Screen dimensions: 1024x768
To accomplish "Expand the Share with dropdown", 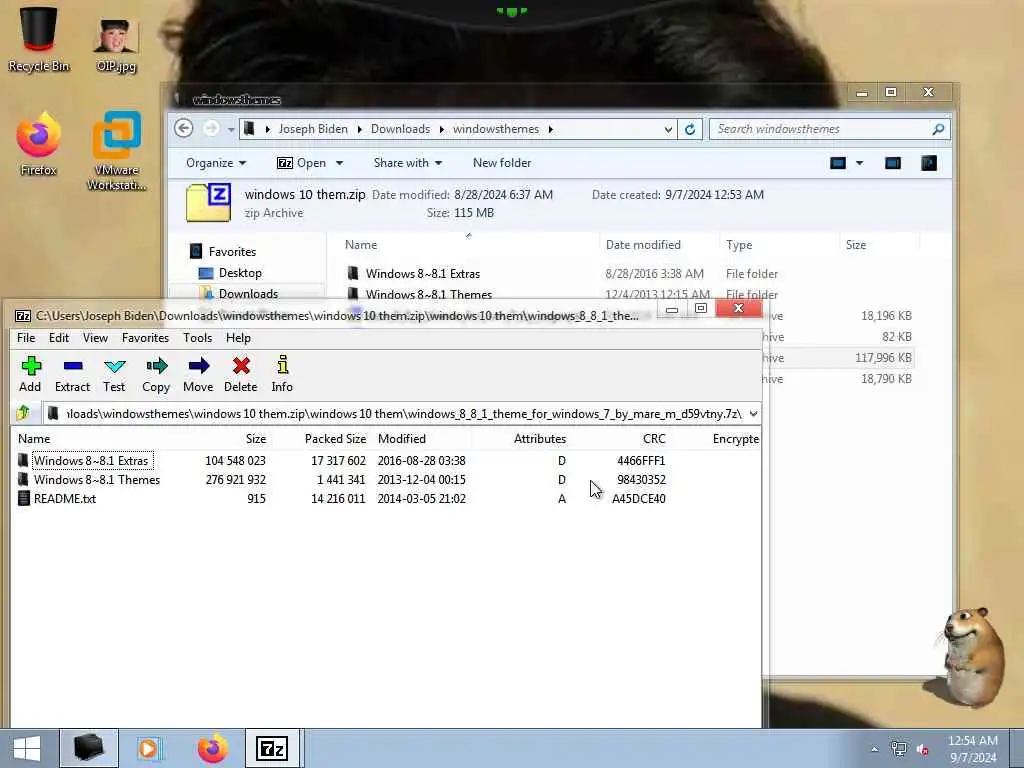I will click(x=408, y=163).
